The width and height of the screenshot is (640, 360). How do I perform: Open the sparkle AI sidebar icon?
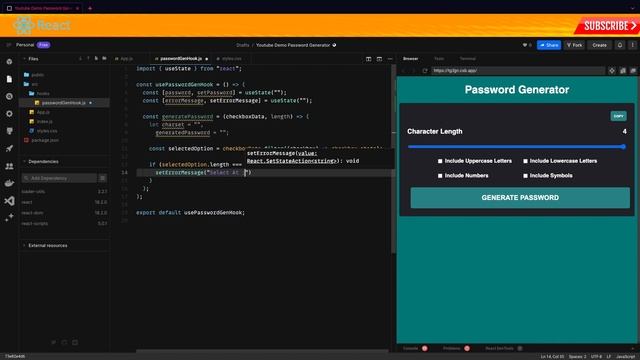[9, 218]
